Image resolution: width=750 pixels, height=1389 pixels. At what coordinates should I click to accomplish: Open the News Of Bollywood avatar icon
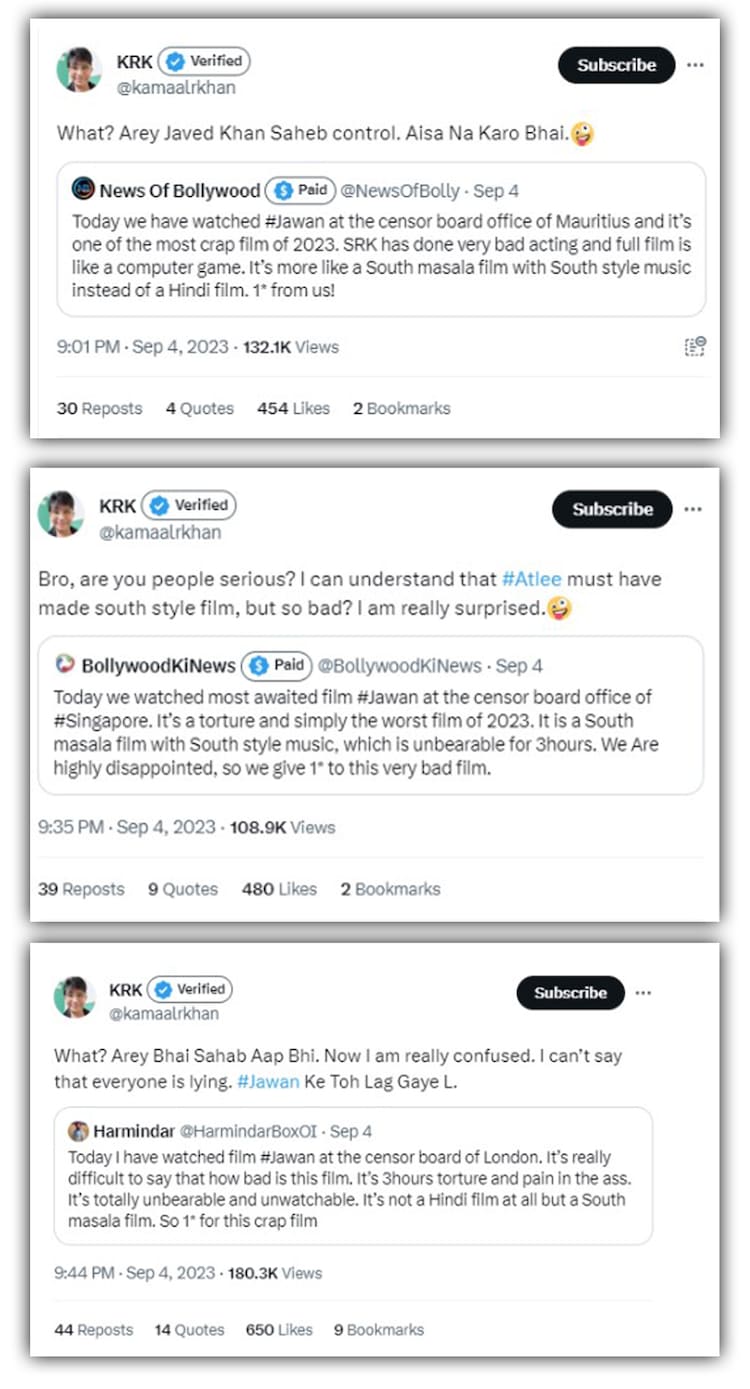pyautogui.click(x=83, y=190)
